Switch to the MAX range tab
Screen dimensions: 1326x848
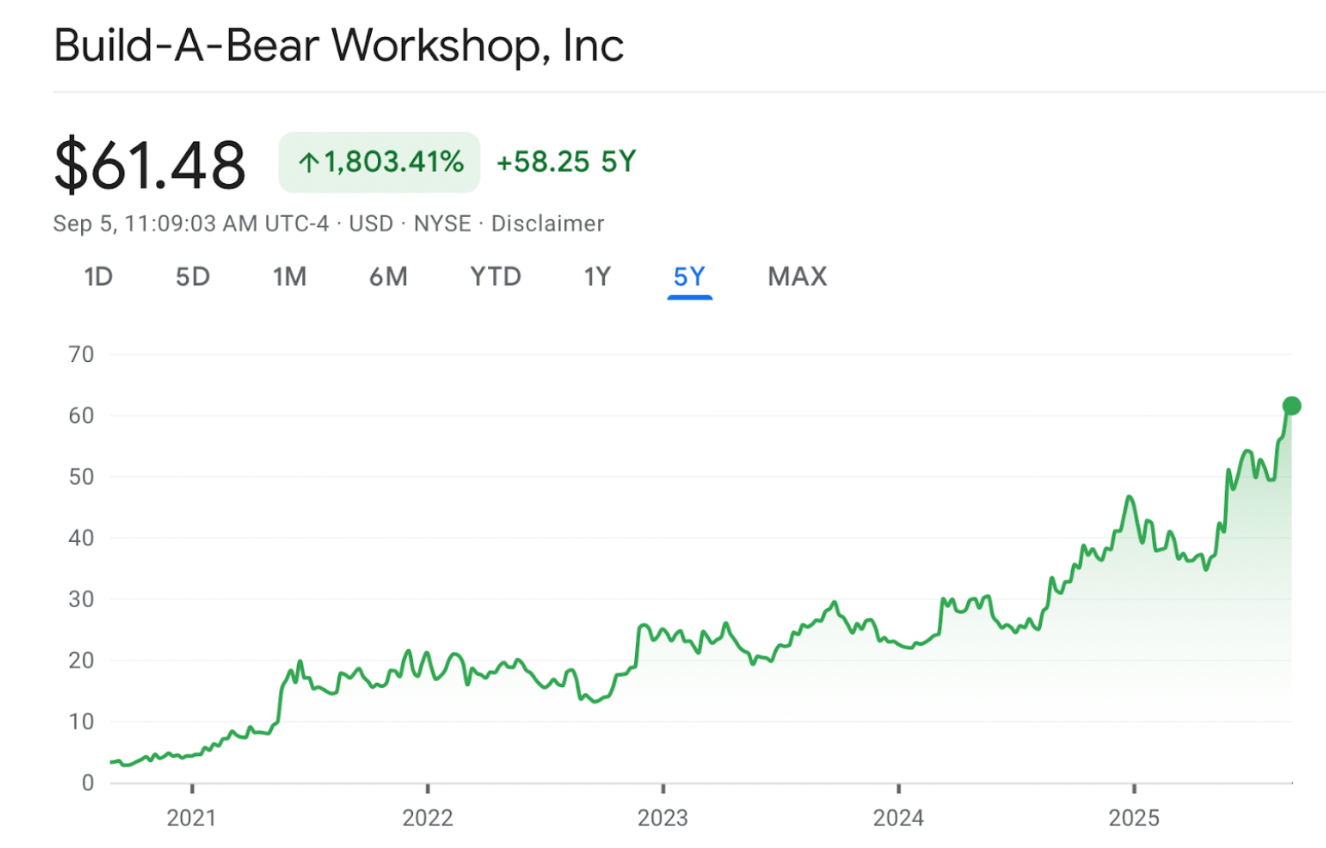coord(797,276)
